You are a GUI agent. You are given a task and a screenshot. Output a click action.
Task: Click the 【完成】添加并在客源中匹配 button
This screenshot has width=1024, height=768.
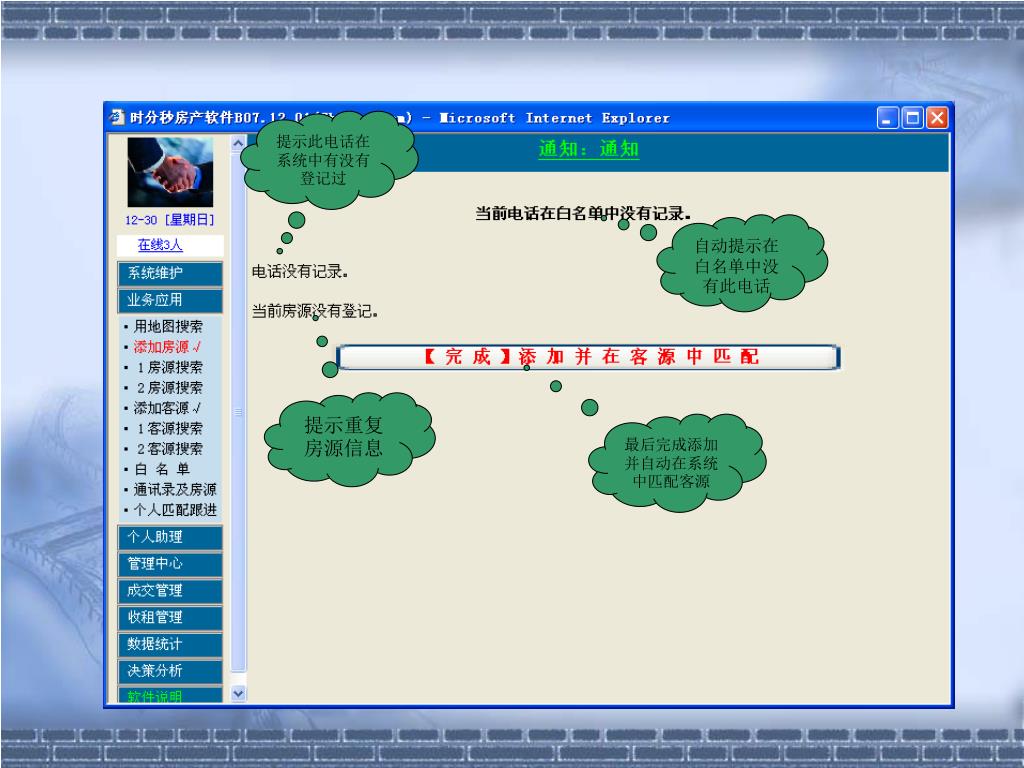coord(588,357)
